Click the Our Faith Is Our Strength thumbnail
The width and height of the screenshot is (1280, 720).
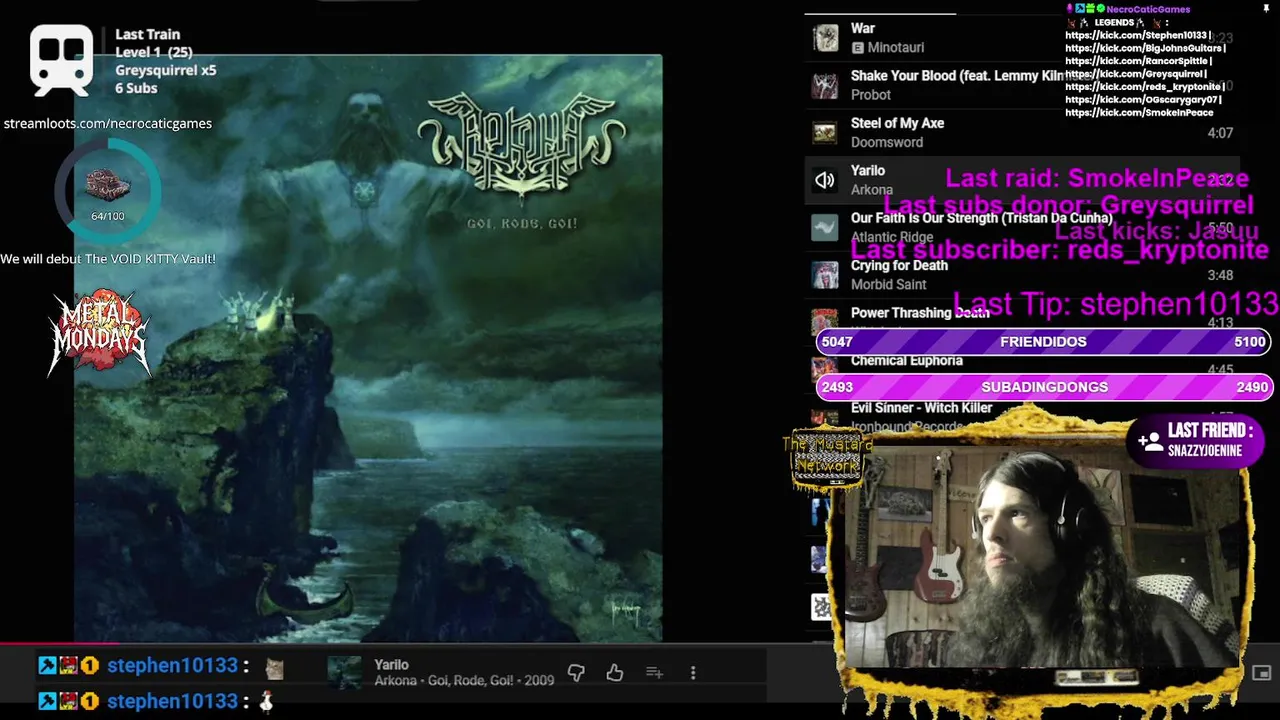point(825,228)
